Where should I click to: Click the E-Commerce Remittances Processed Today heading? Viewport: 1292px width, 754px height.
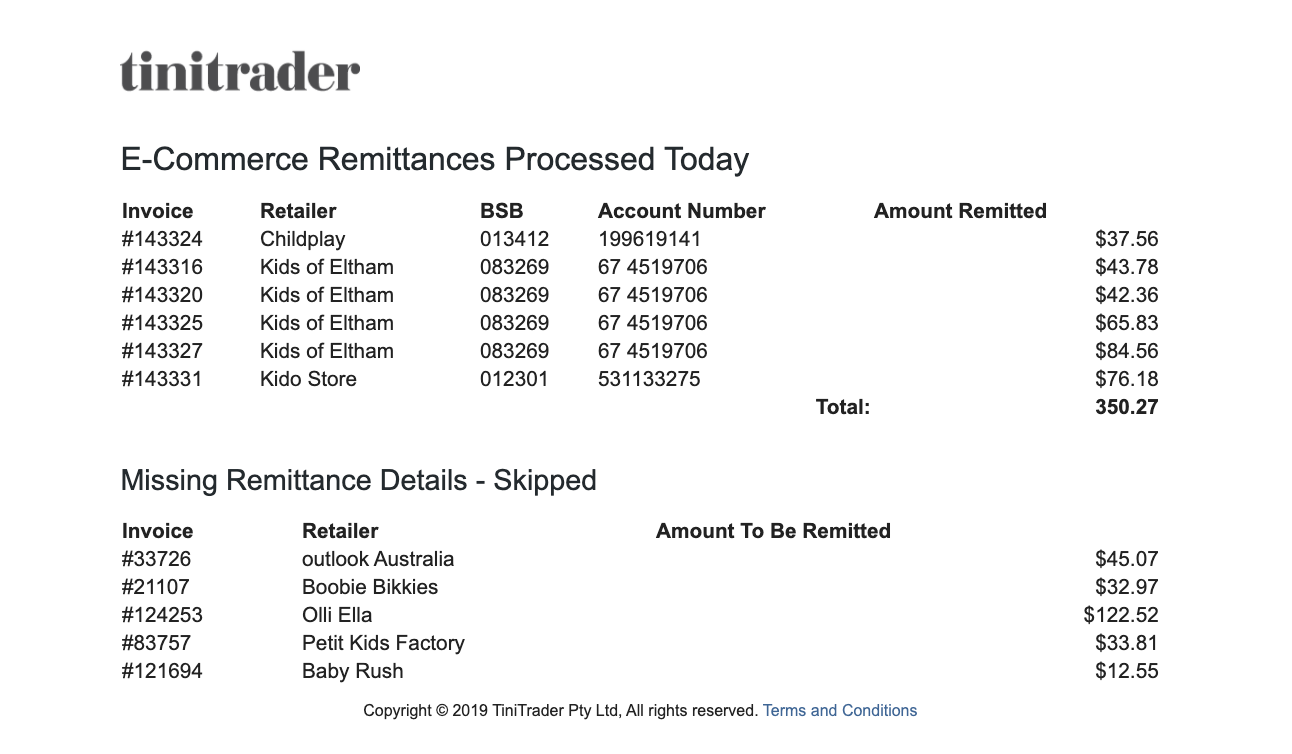[435, 160]
